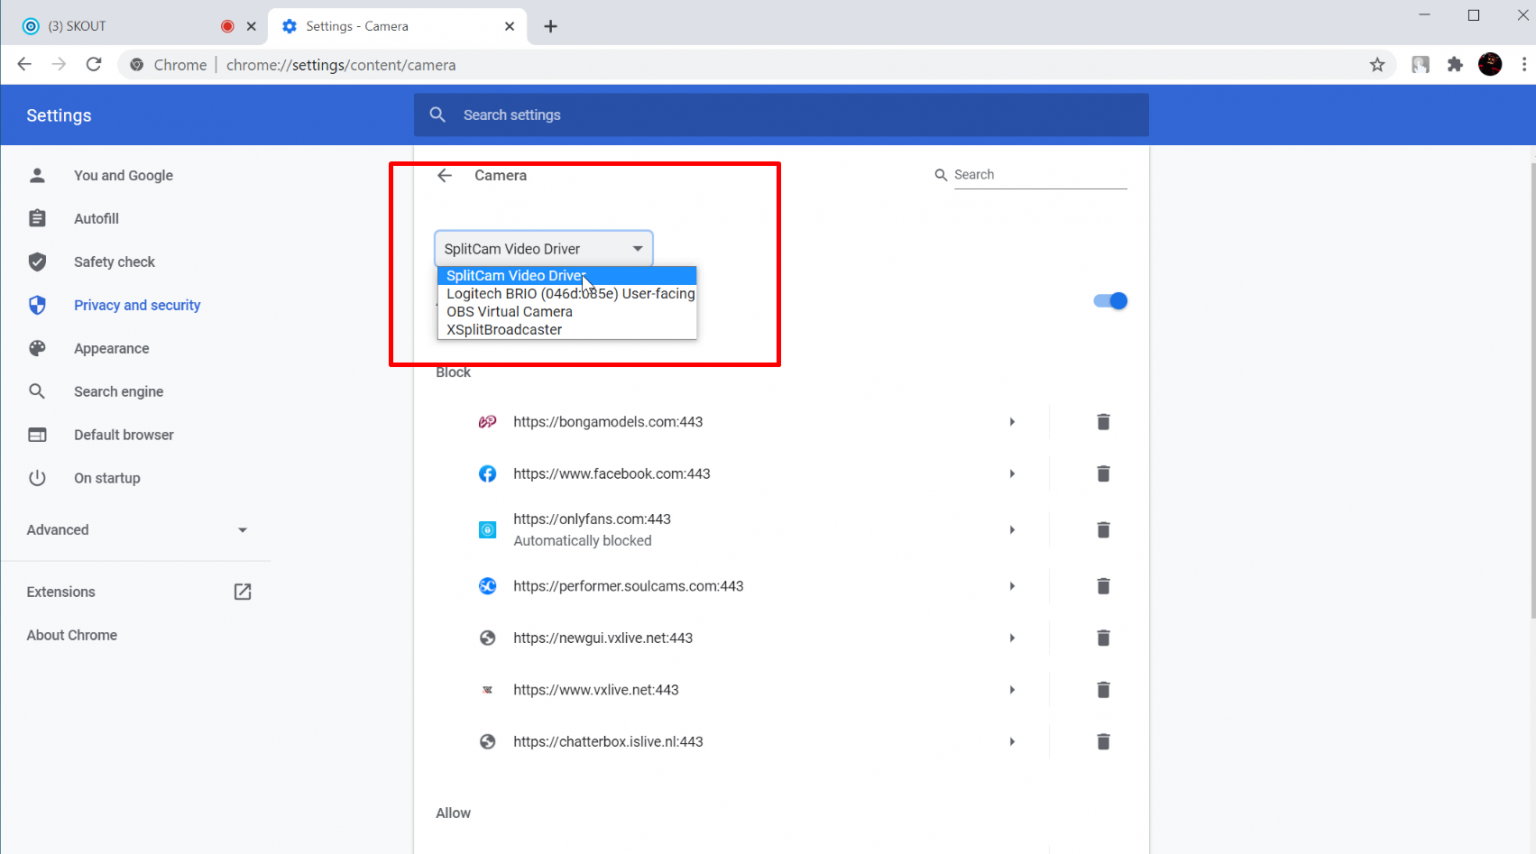Reload the page with the refresh icon
The image size is (1536, 854).
coord(94,65)
